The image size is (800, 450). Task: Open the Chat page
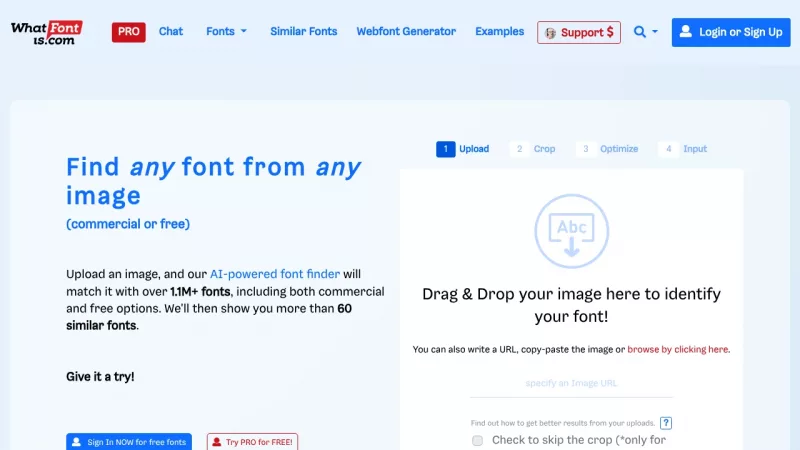[170, 32]
